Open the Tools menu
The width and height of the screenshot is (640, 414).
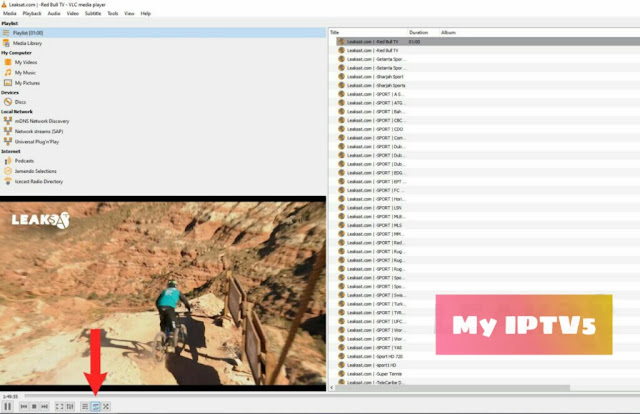[x=113, y=13]
